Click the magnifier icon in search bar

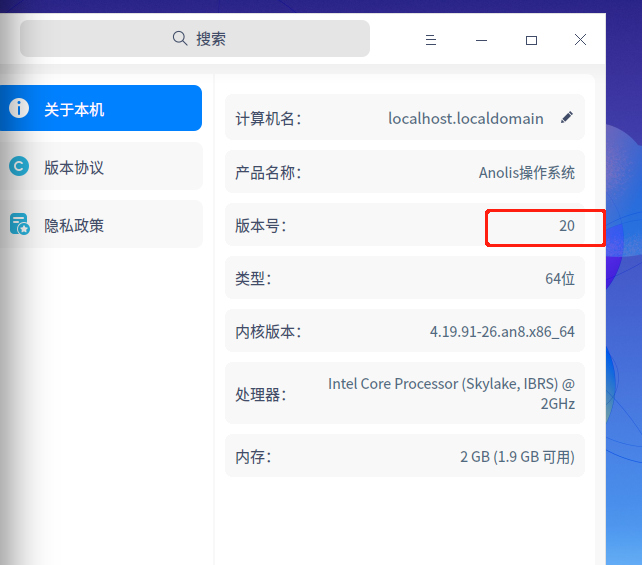(180, 38)
